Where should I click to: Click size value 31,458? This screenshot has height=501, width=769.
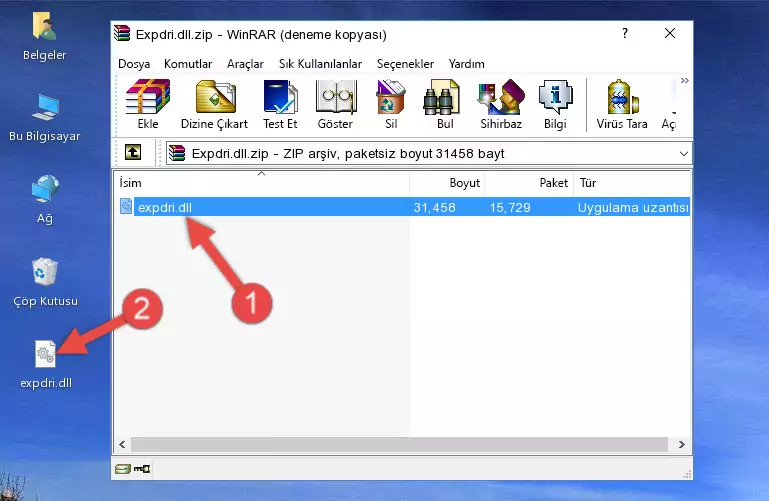(x=434, y=207)
